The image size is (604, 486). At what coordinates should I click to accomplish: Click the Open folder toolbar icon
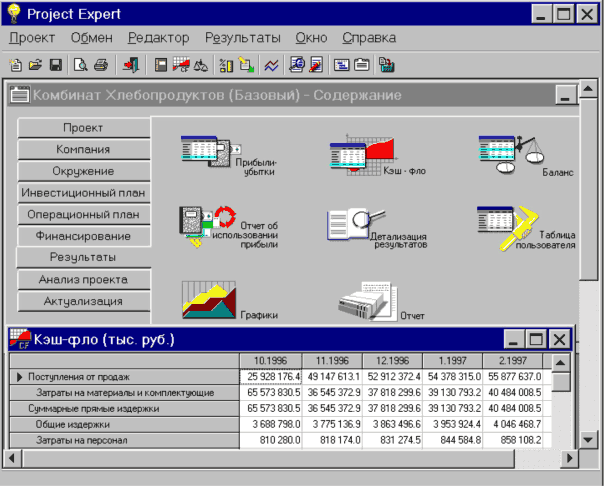point(35,65)
